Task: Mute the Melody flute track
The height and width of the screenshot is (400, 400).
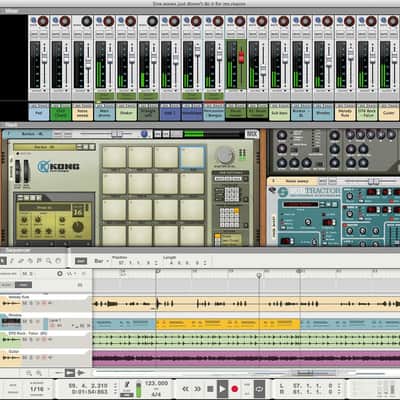Action: (x=25, y=303)
